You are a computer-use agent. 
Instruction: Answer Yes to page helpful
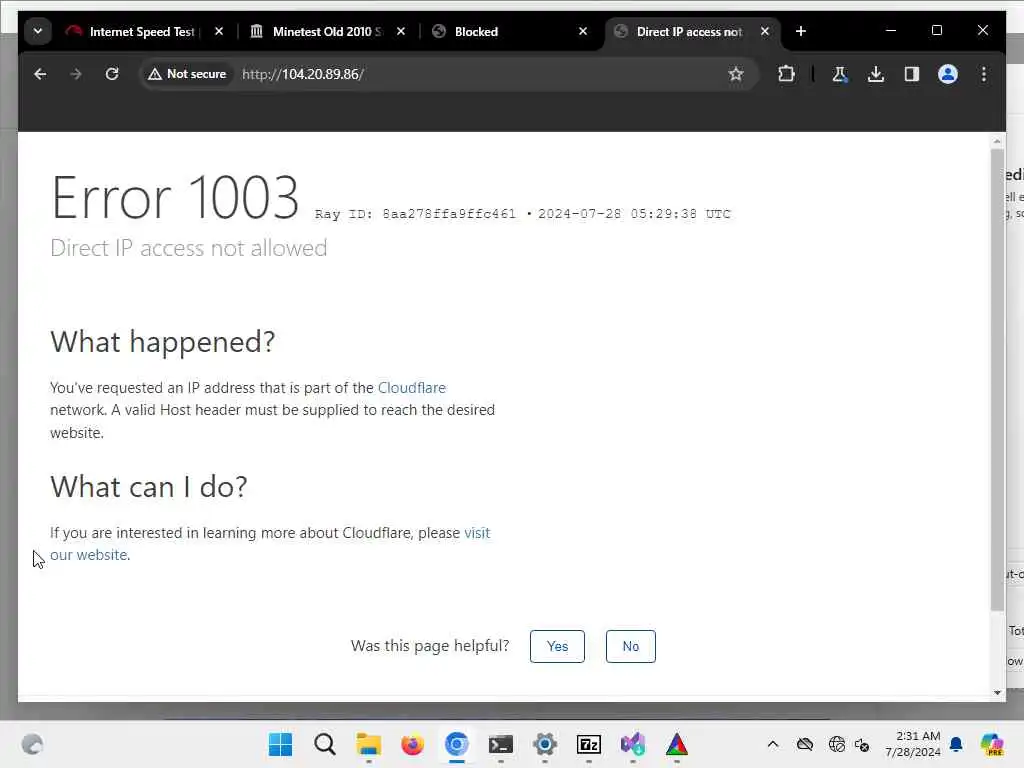click(x=557, y=646)
